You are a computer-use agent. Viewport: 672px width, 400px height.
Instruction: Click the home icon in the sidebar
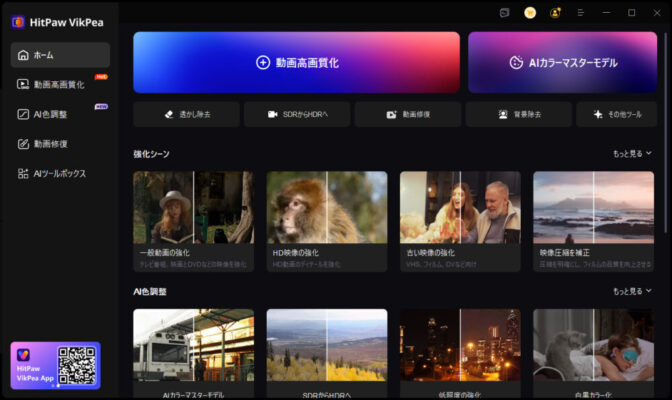23,55
